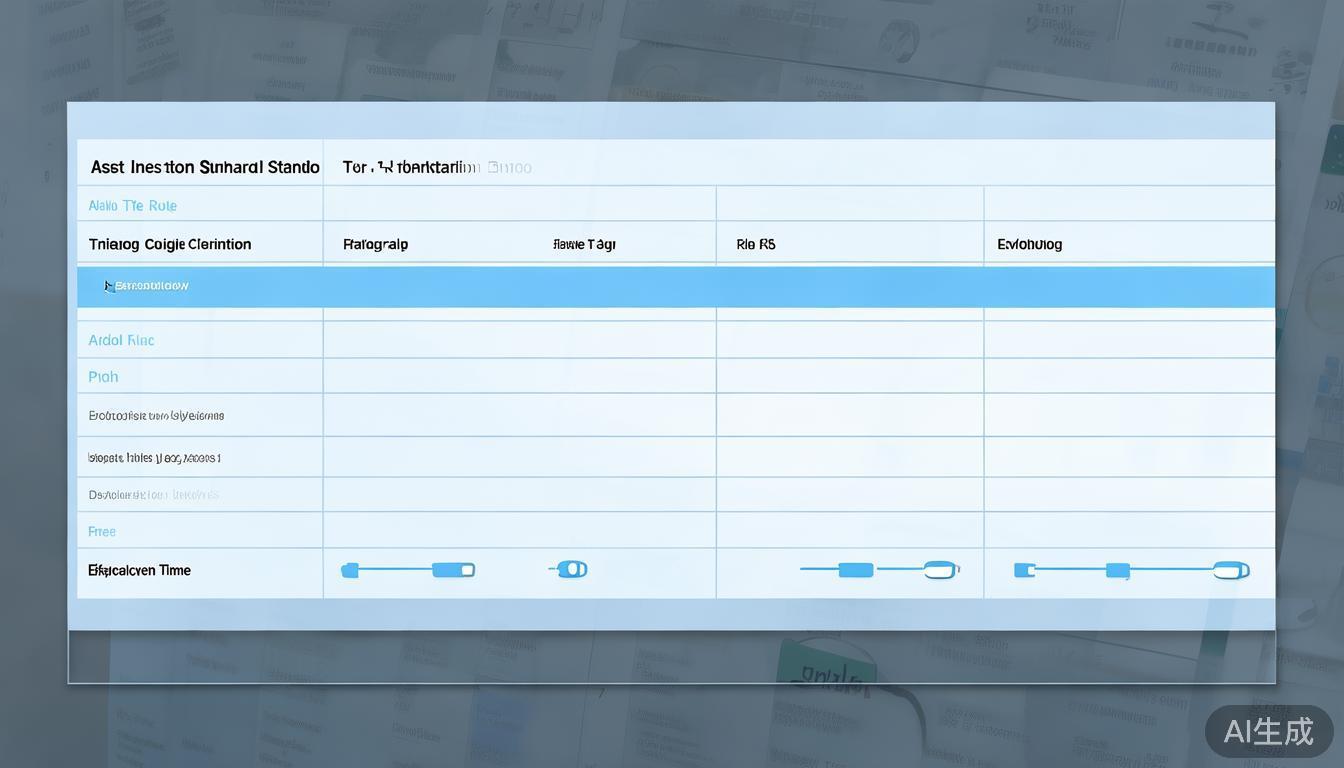
Task: Click the "Pioh" row link
Action: pos(103,377)
